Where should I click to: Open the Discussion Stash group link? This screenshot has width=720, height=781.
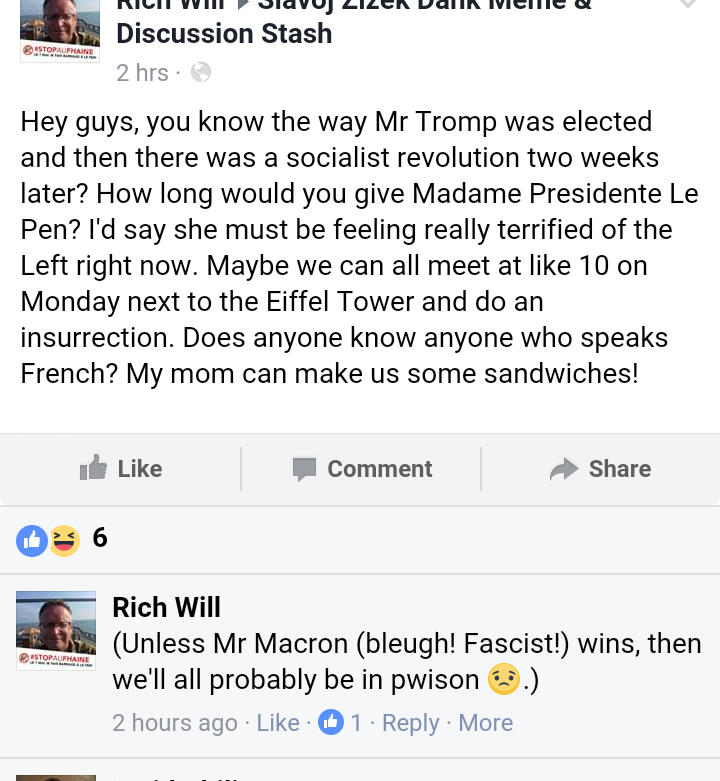click(x=224, y=33)
